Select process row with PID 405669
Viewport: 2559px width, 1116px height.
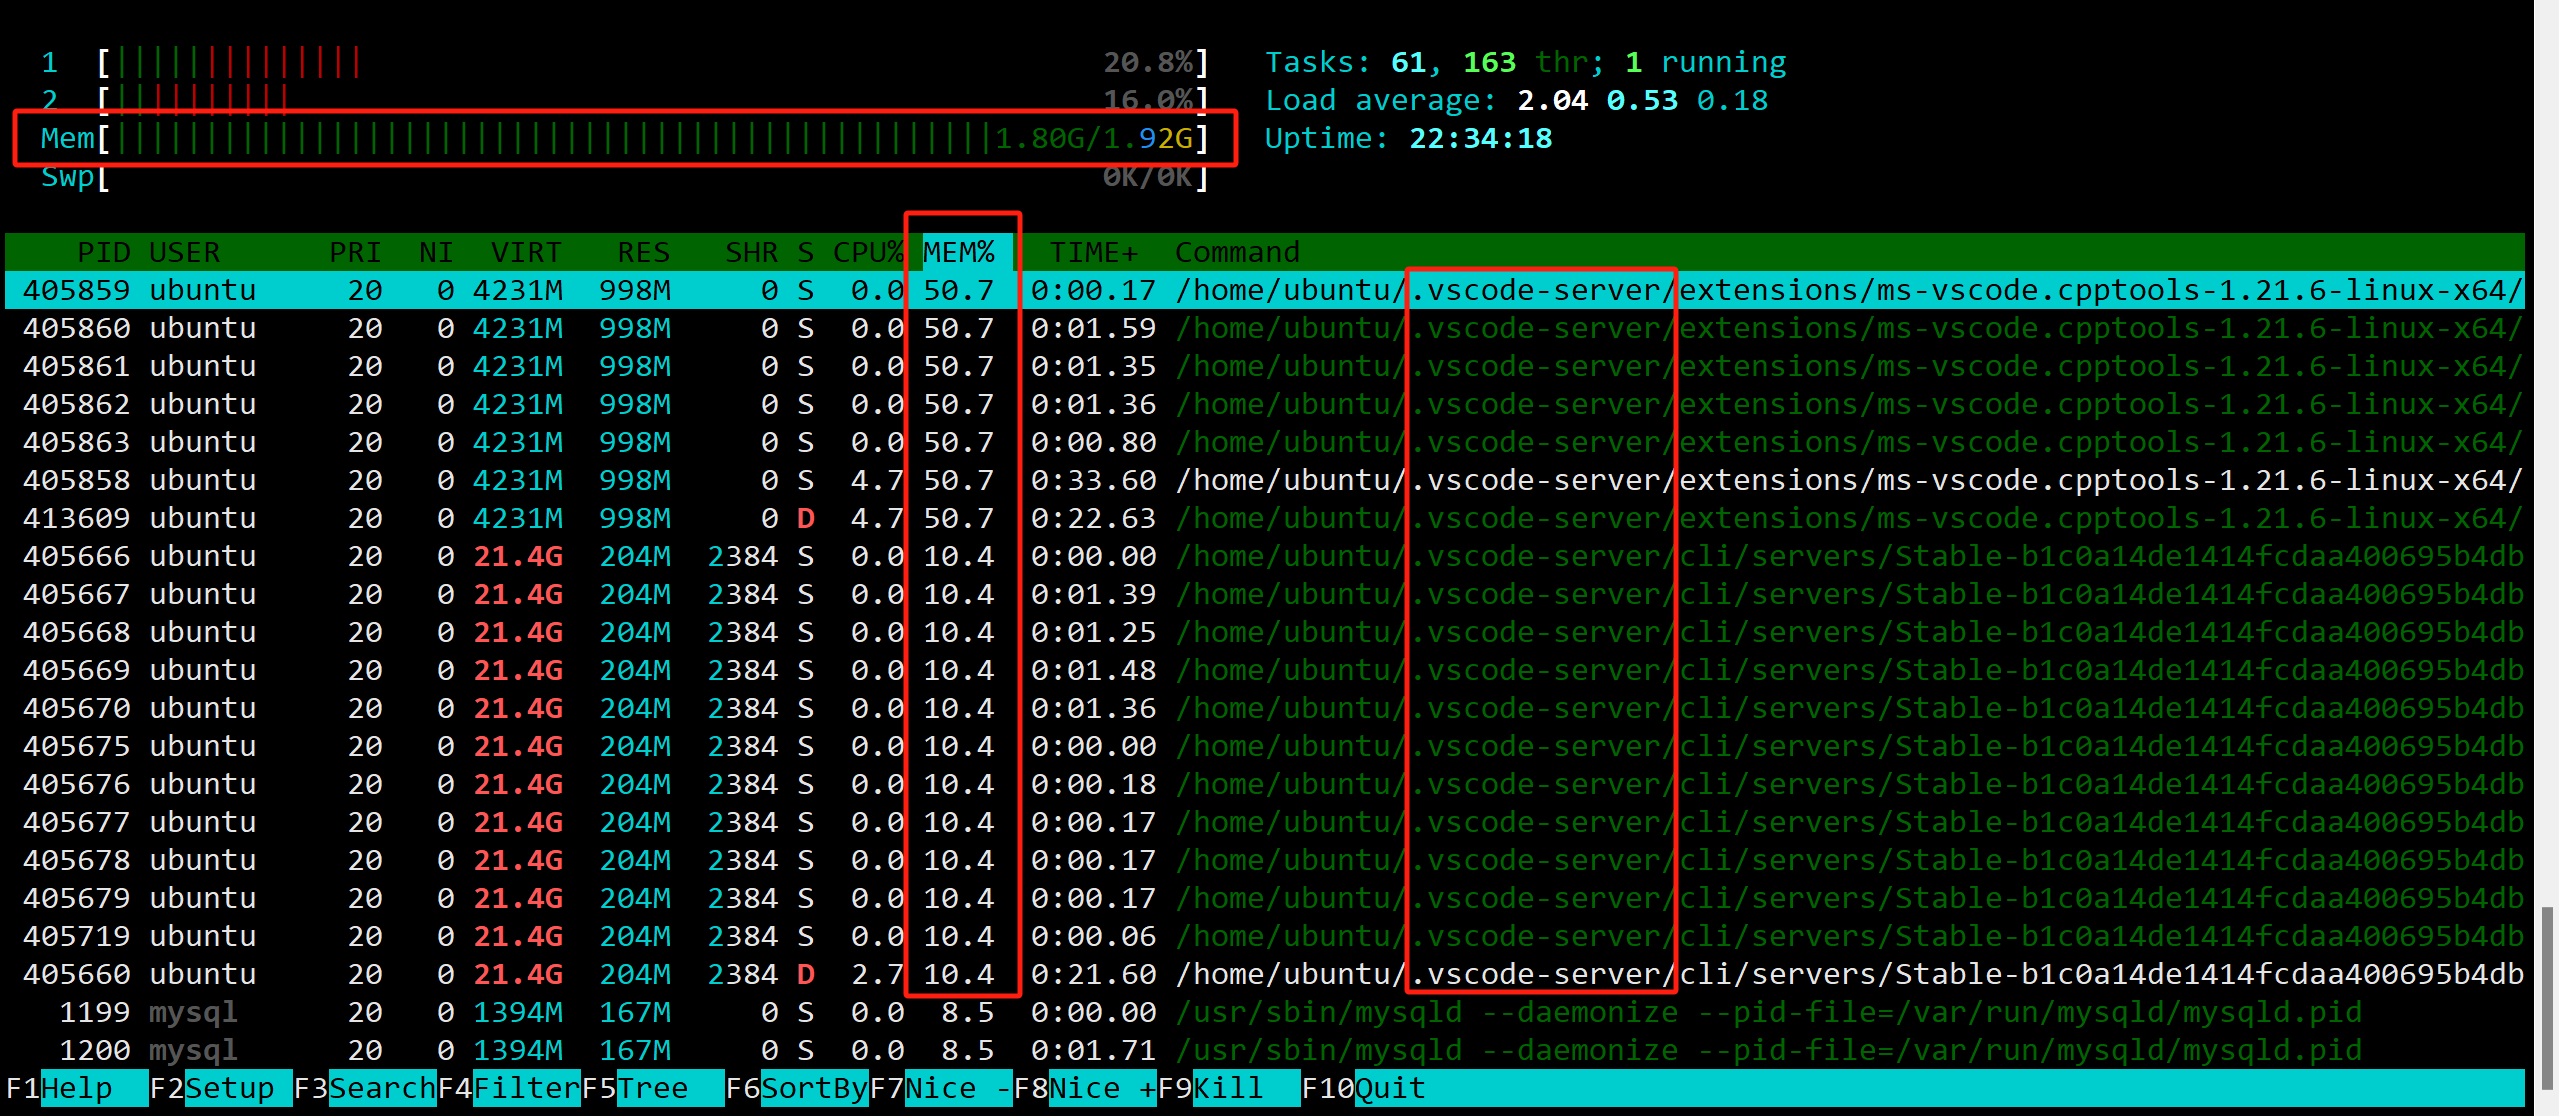pos(1265,670)
